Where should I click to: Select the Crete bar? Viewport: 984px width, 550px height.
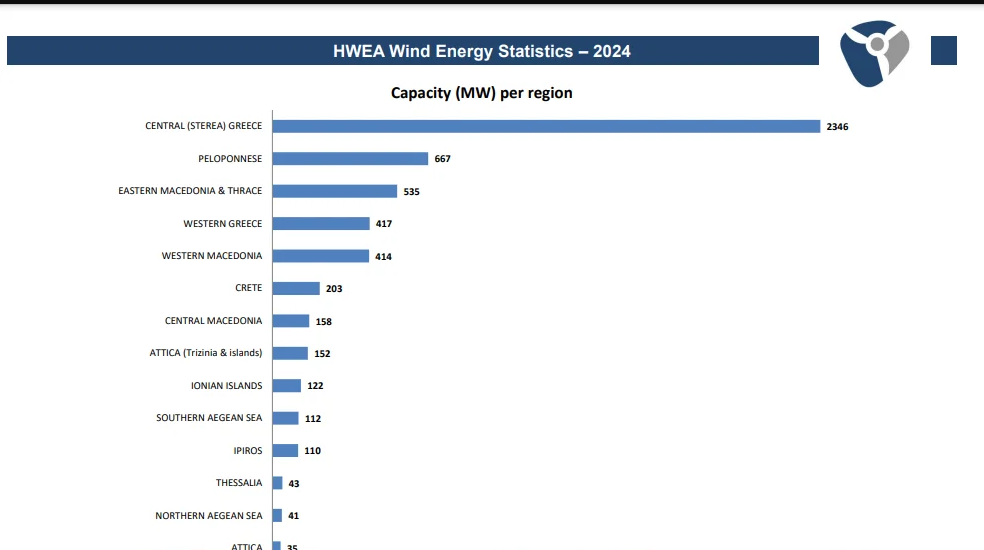pos(296,288)
